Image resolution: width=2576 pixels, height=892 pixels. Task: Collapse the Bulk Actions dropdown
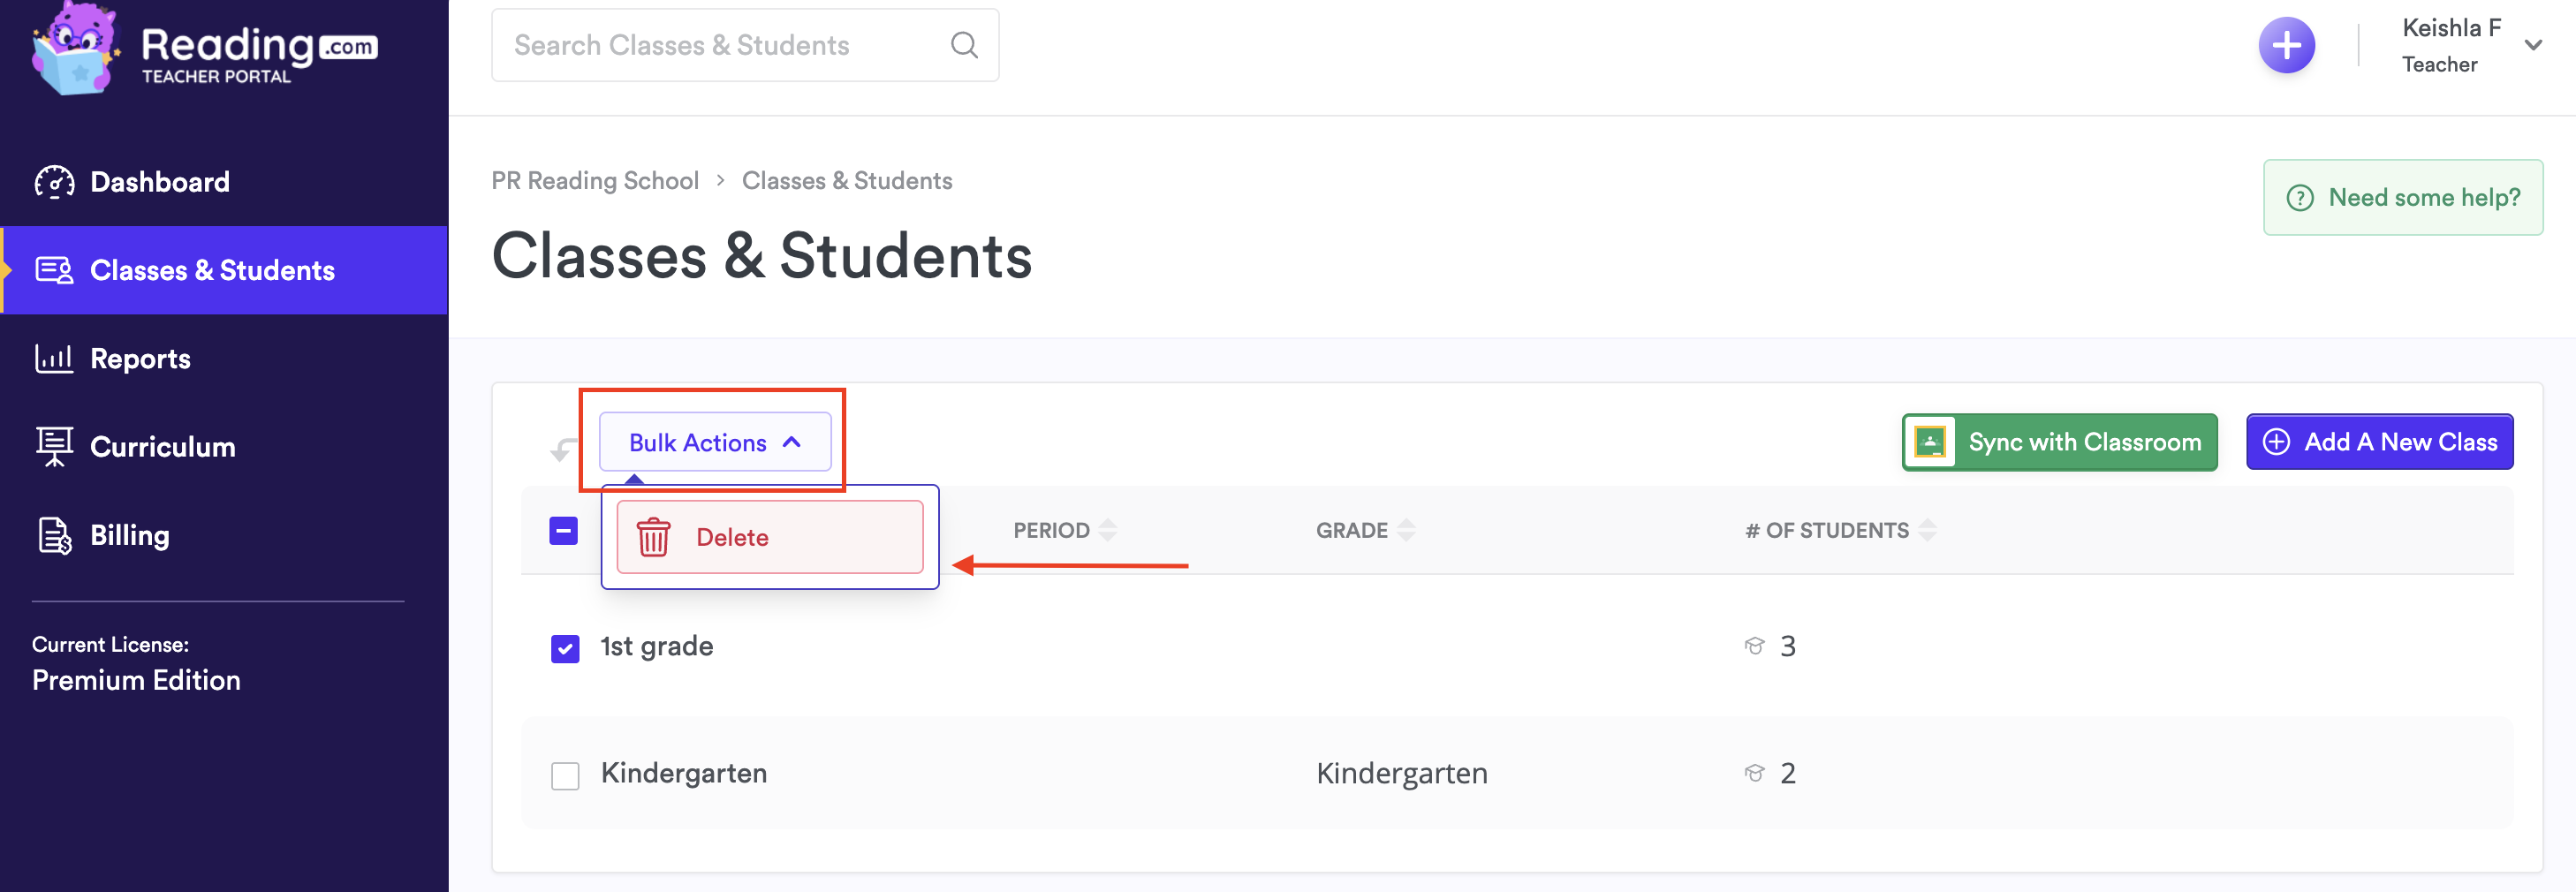click(714, 442)
